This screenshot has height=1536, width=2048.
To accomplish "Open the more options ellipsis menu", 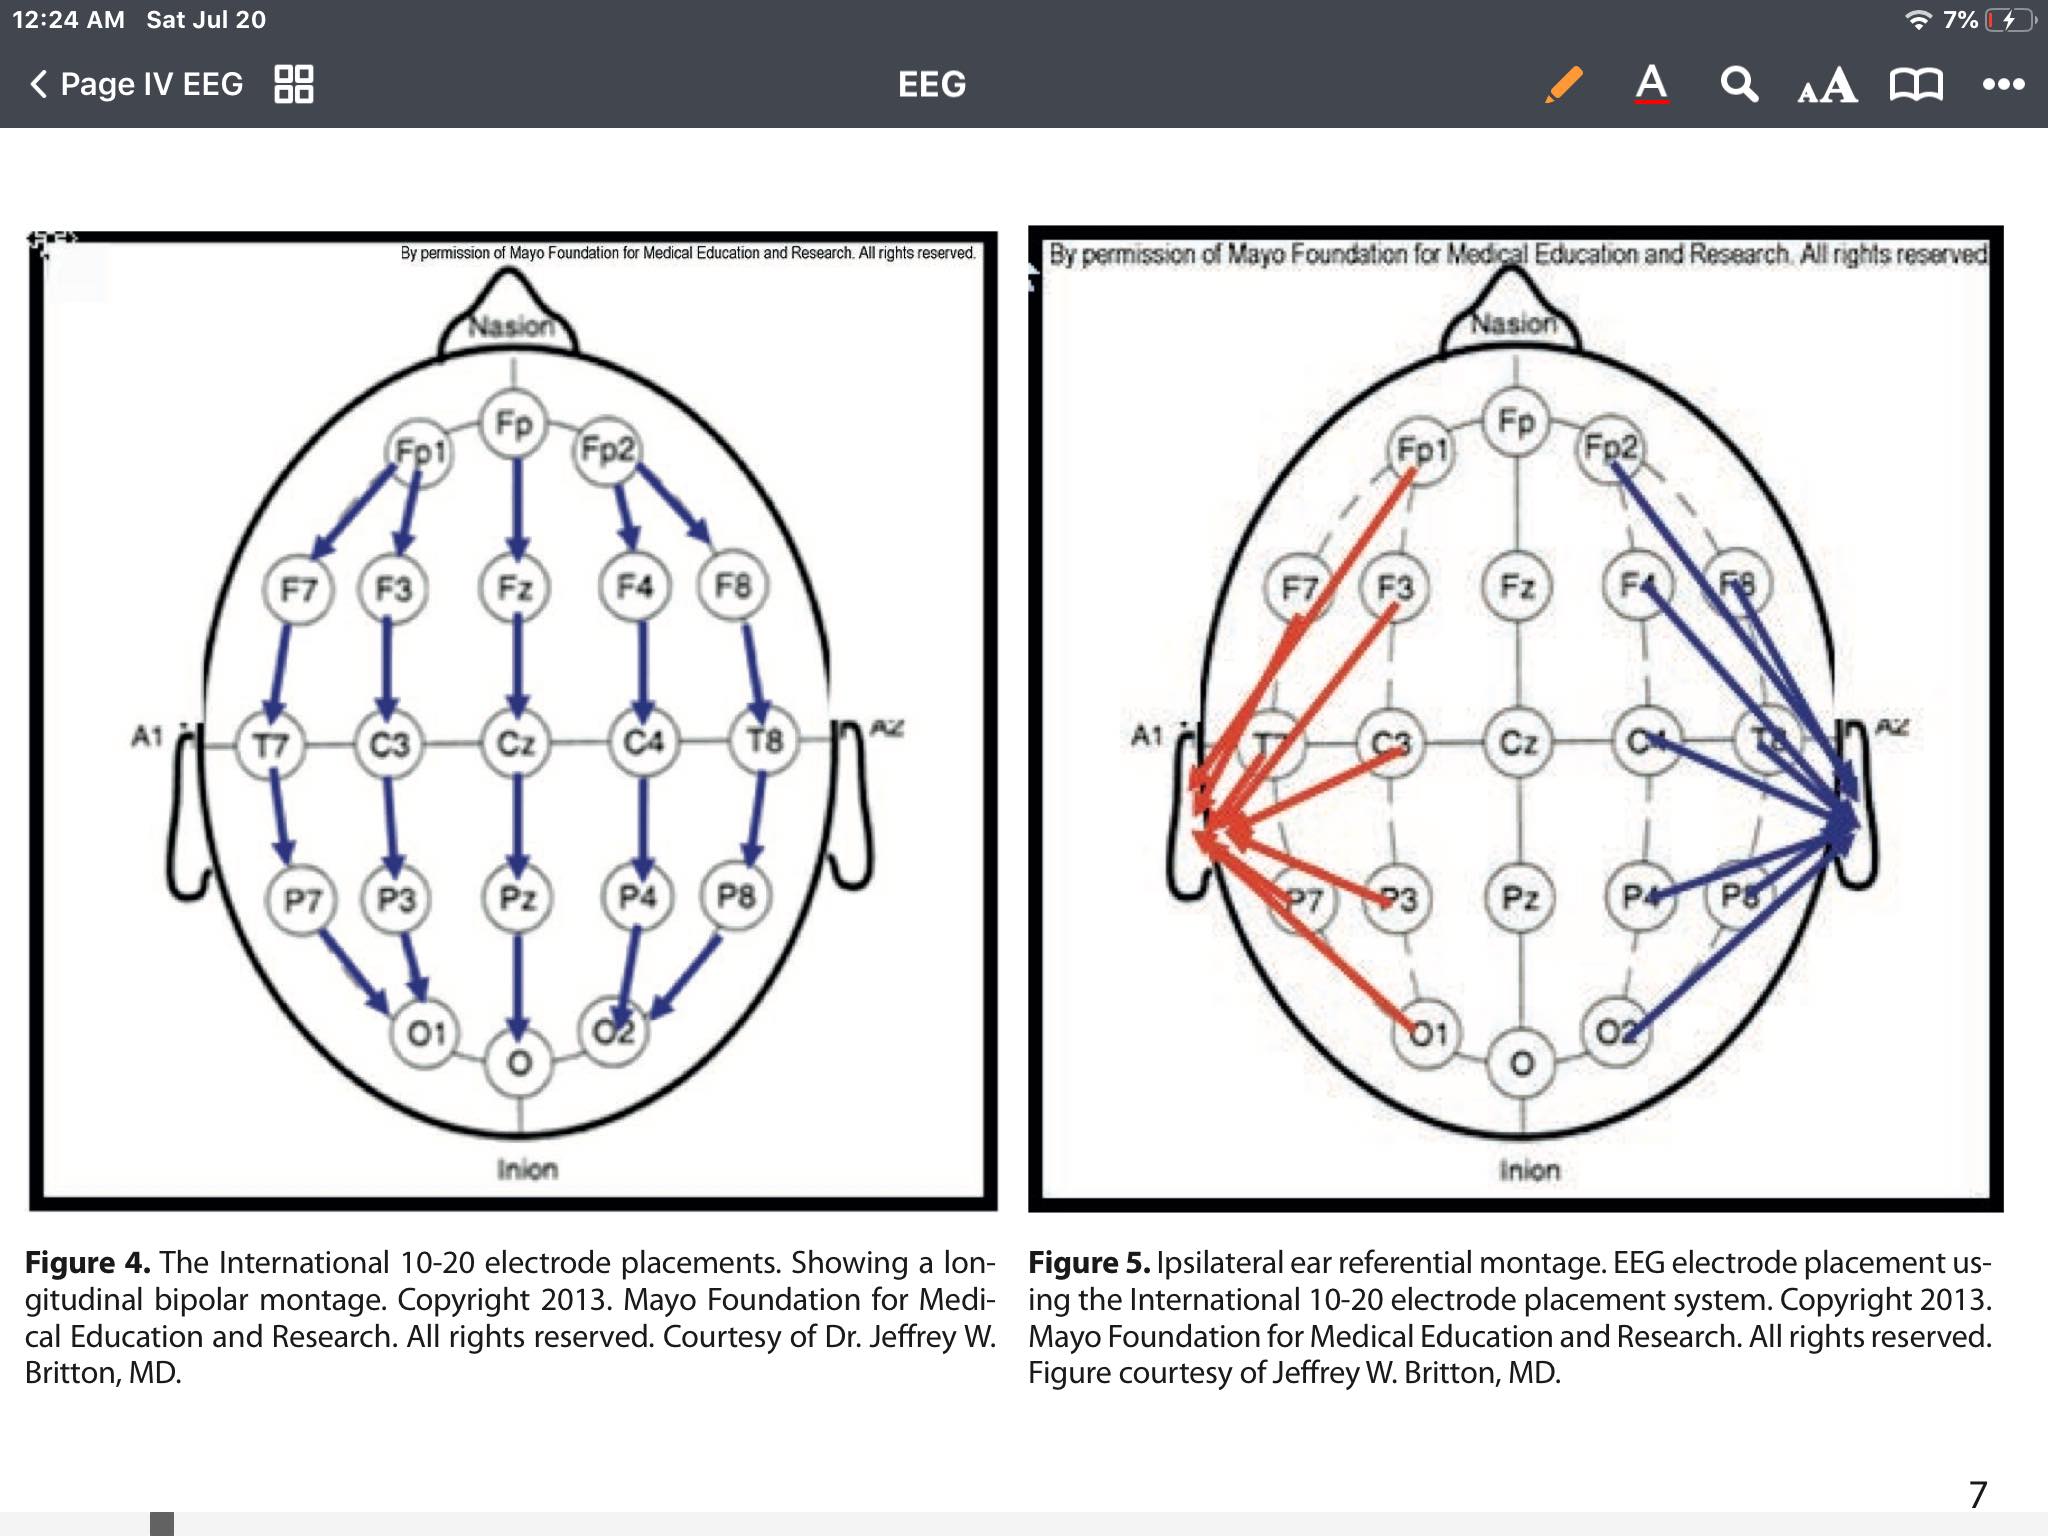I will pyautogui.click(x=2004, y=84).
